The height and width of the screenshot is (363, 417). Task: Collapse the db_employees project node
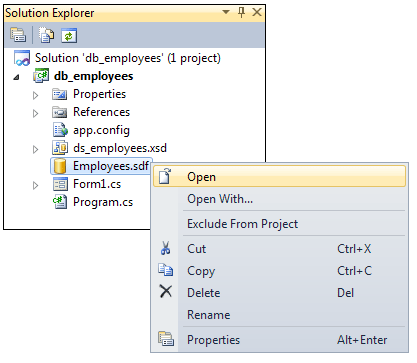(x=16, y=77)
